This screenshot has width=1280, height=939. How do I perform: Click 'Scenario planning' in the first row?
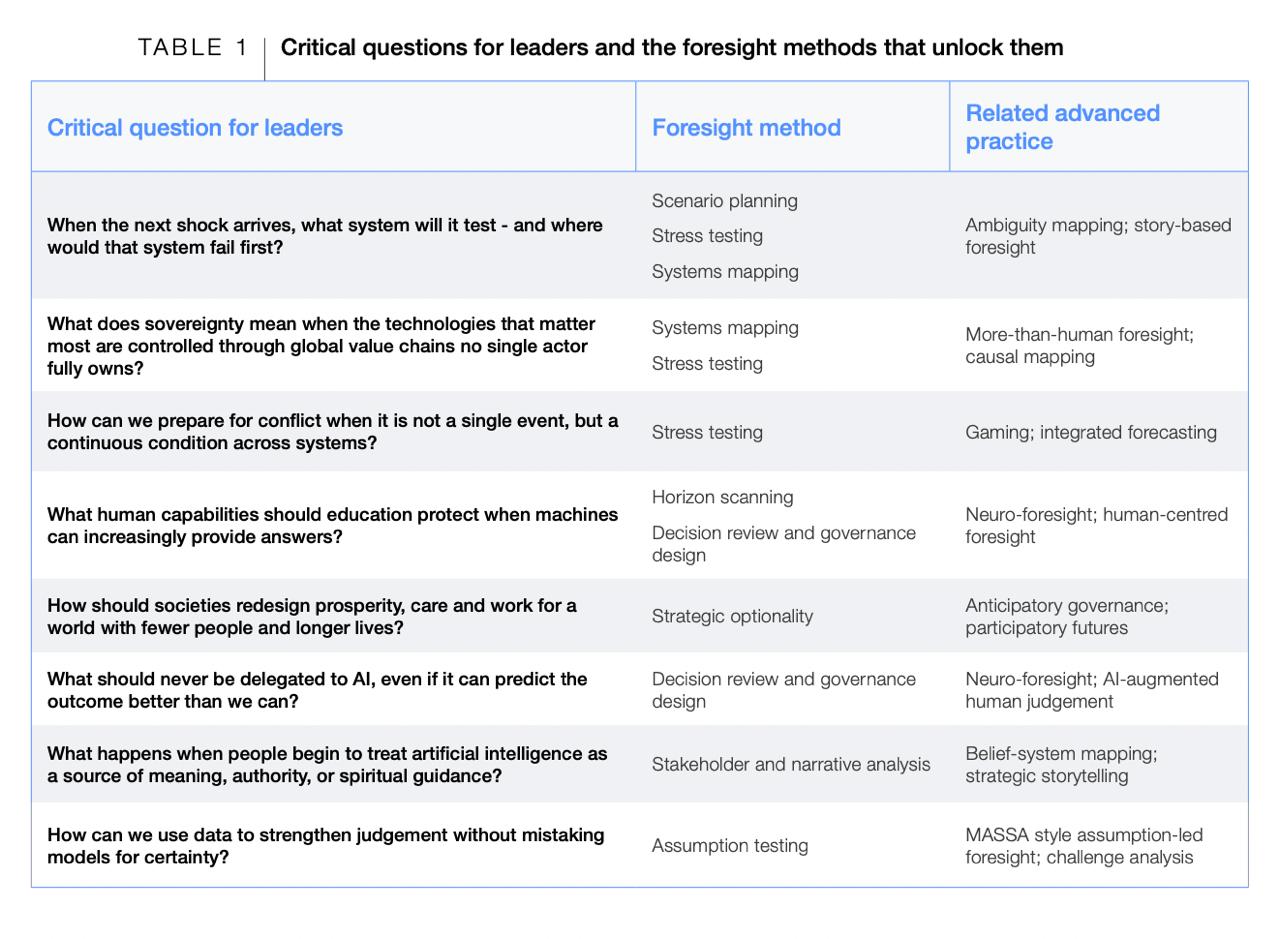[x=725, y=201]
